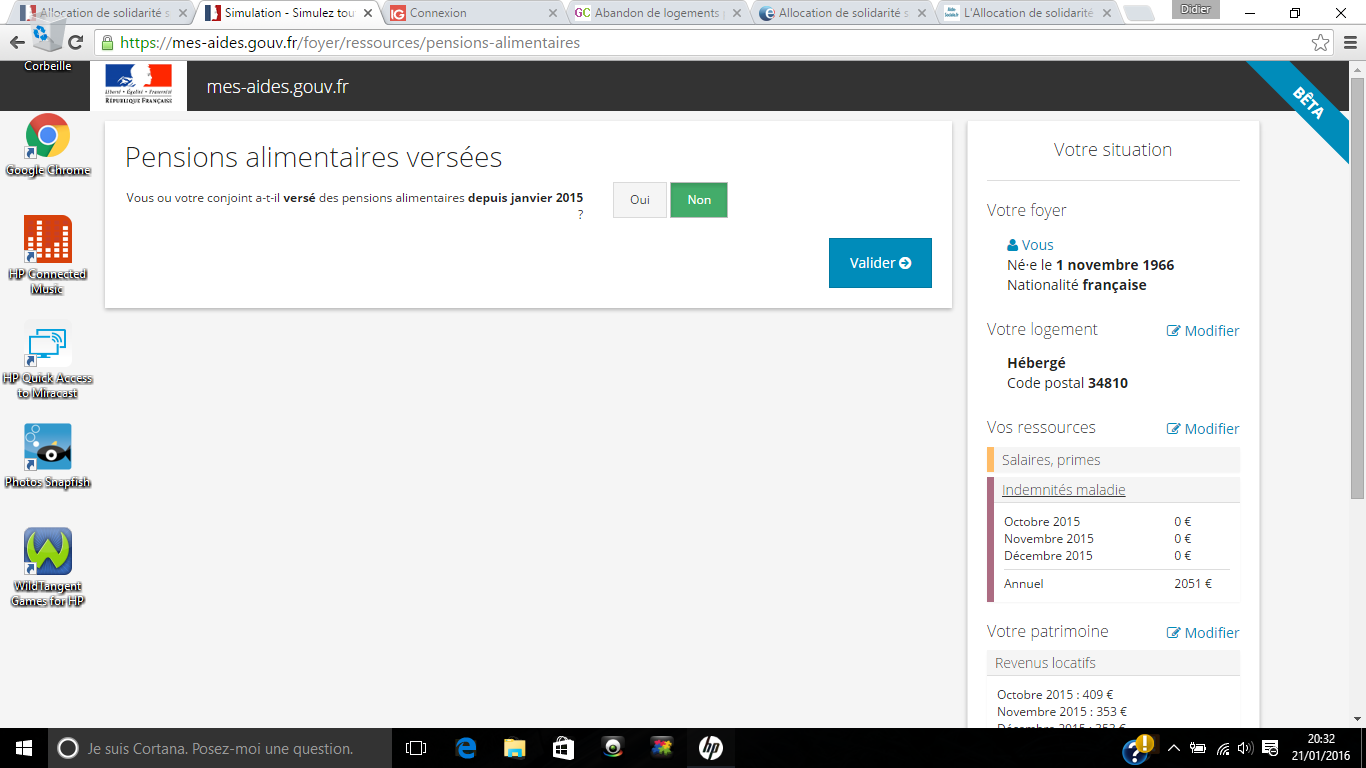Click the Octobre 2015 : 409 € line
The image size is (1366, 768).
[x=1055, y=695]
